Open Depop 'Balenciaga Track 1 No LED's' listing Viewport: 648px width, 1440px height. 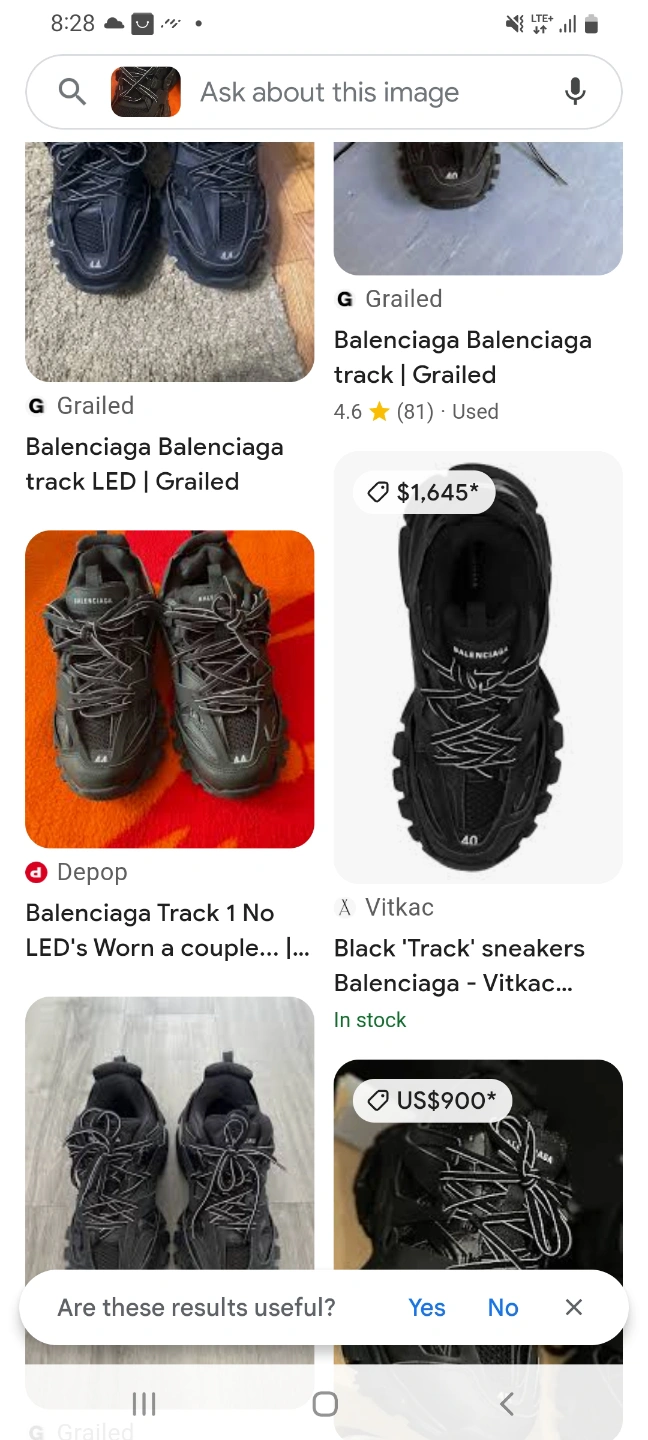pos(167,930)
